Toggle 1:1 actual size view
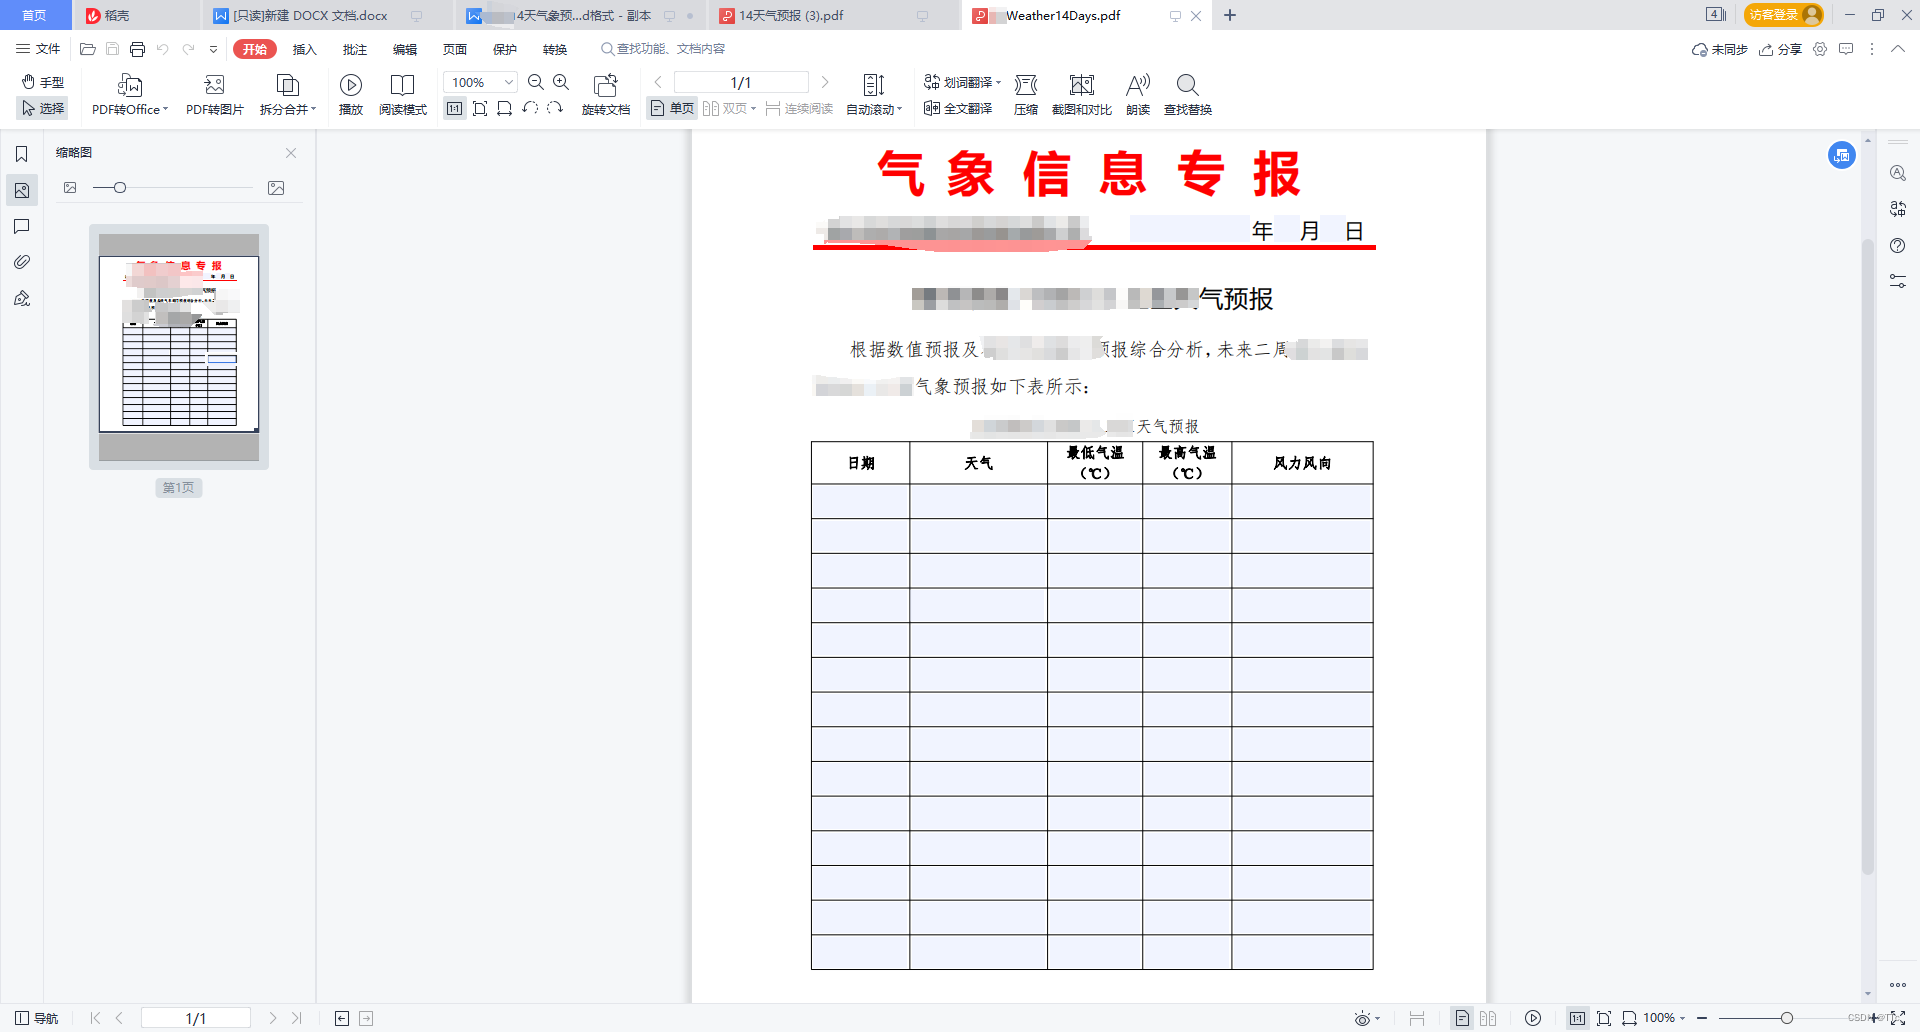Screen dimensions: 1920x1032 click(x=454, y=109)
